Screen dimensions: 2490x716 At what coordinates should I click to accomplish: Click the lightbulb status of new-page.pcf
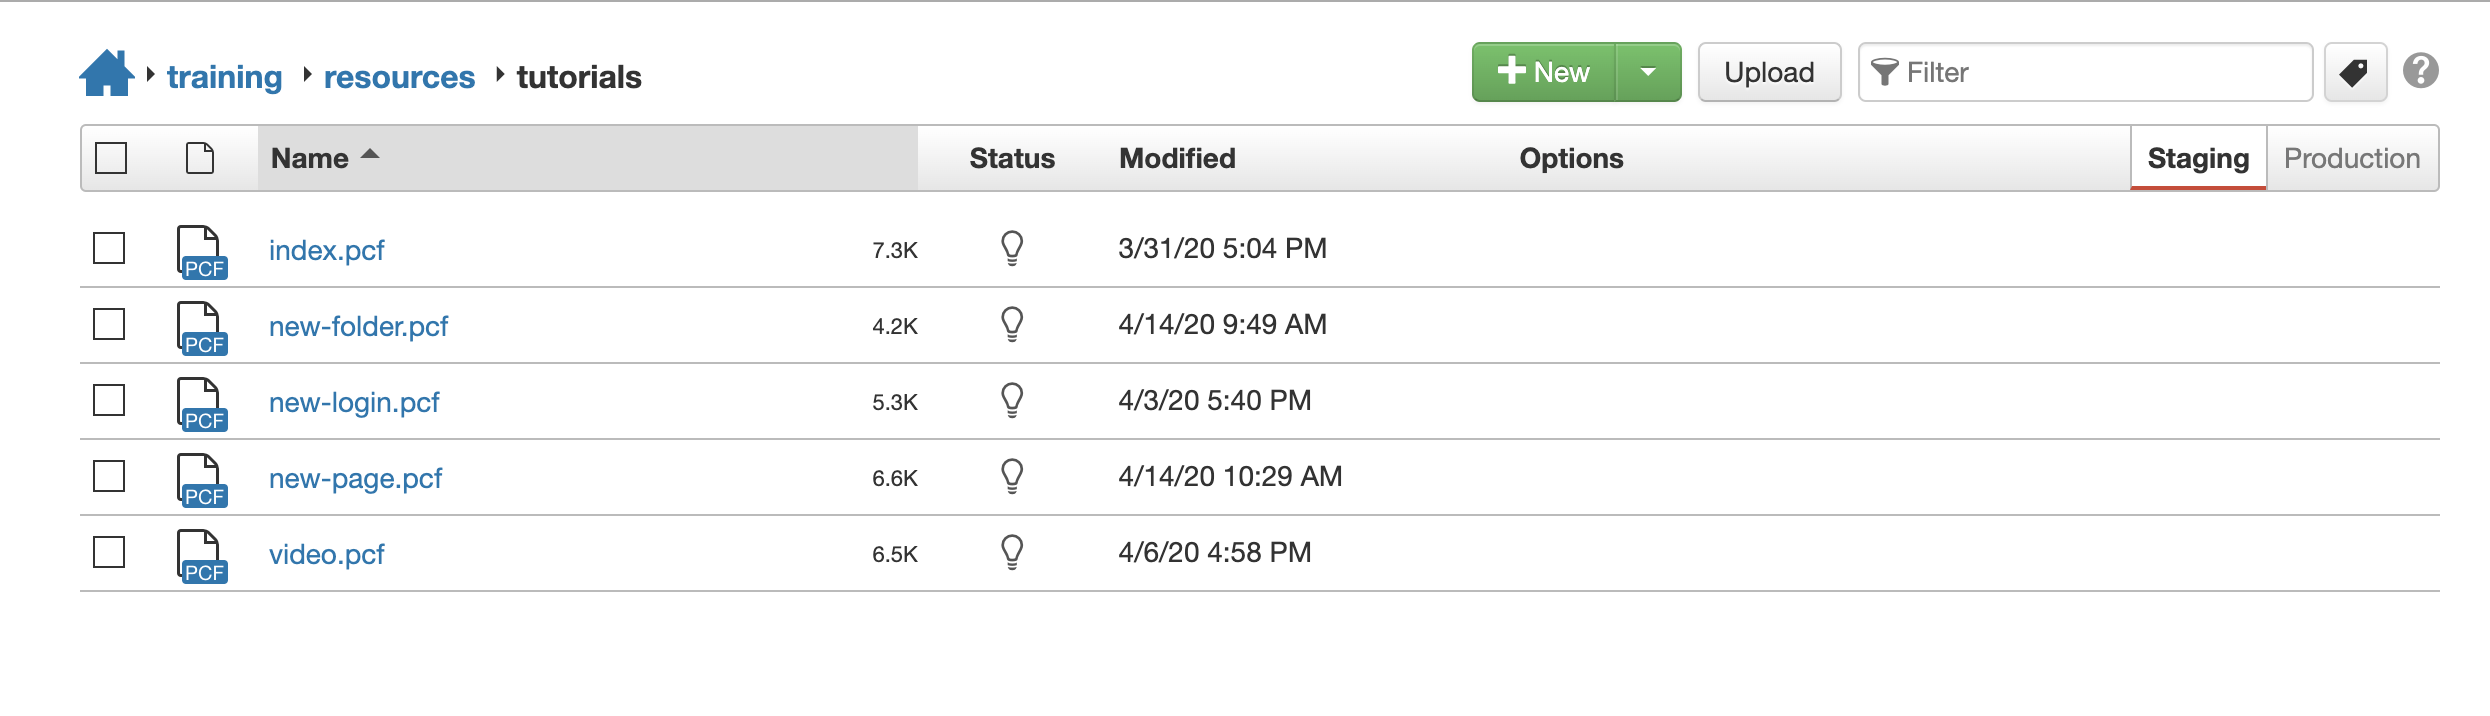pos(1012,476)
